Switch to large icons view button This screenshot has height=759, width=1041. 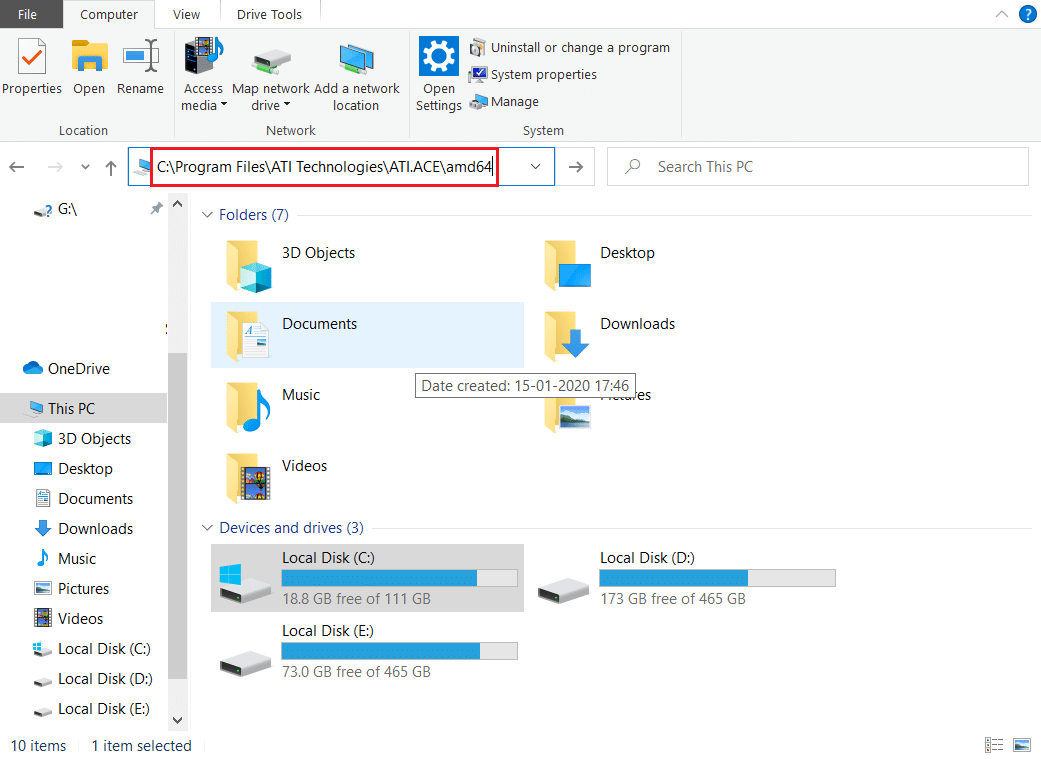click(x=1022, y=746)
